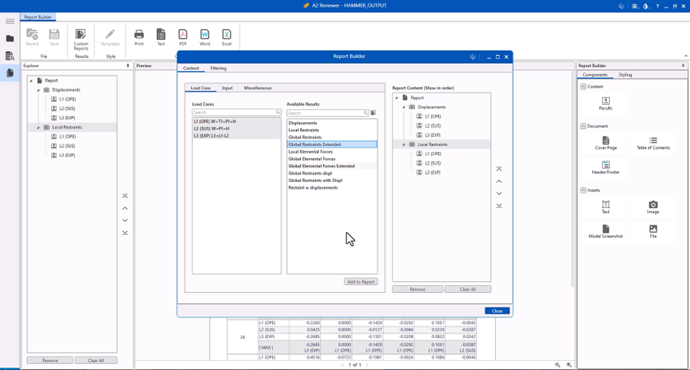Move item to top in dialog Report Content
The image size is (690, 370).
point(499,169)
